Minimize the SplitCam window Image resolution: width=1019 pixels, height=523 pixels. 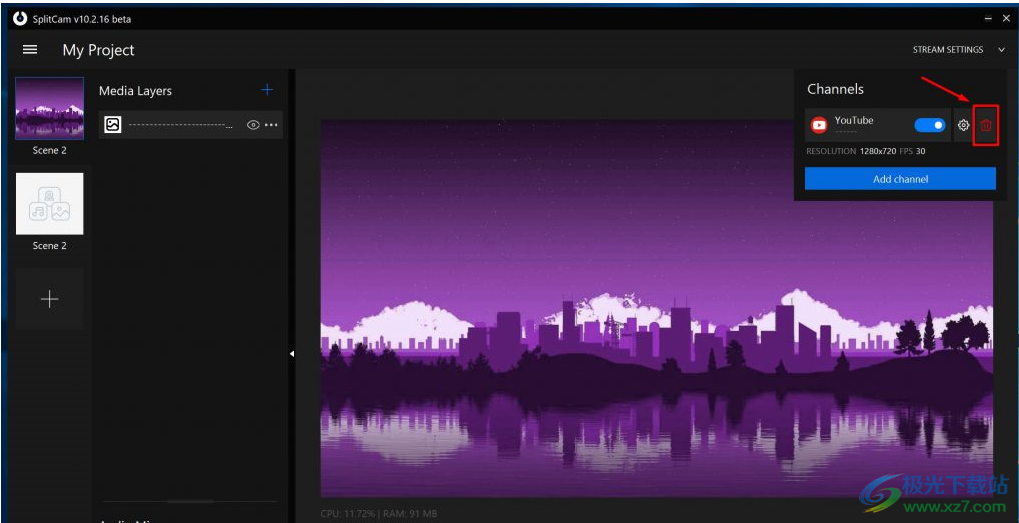(988, 19)
